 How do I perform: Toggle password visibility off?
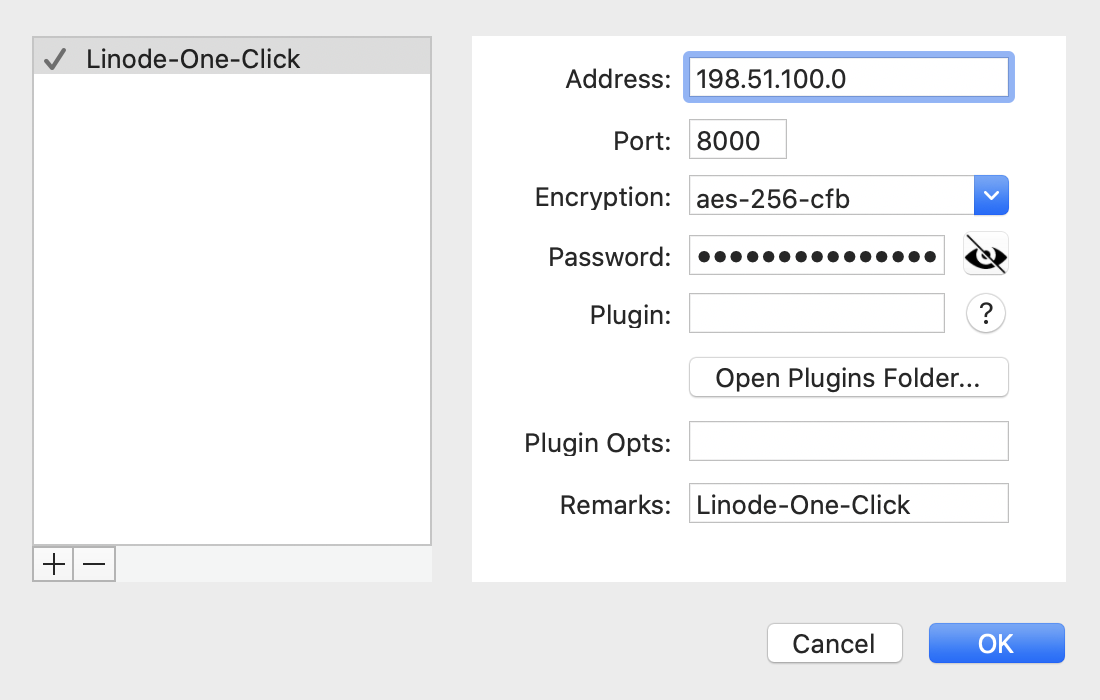[x=985, y=254]
